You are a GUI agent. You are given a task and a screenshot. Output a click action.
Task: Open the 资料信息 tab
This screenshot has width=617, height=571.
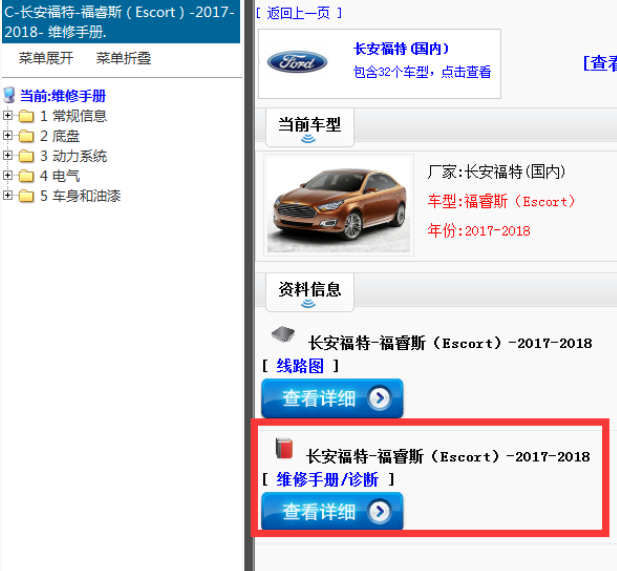coord(310,292)
